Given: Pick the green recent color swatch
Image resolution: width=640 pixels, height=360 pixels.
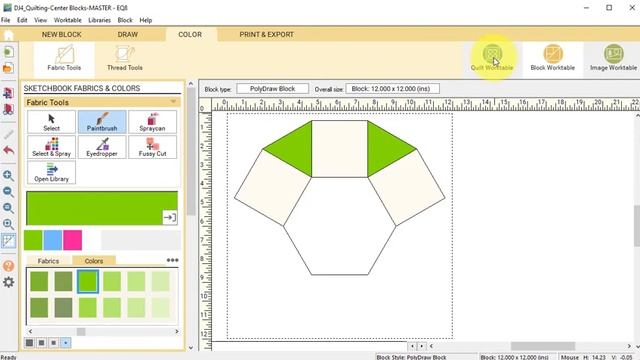Looking at the screenshot, I should tap(33, 240).
